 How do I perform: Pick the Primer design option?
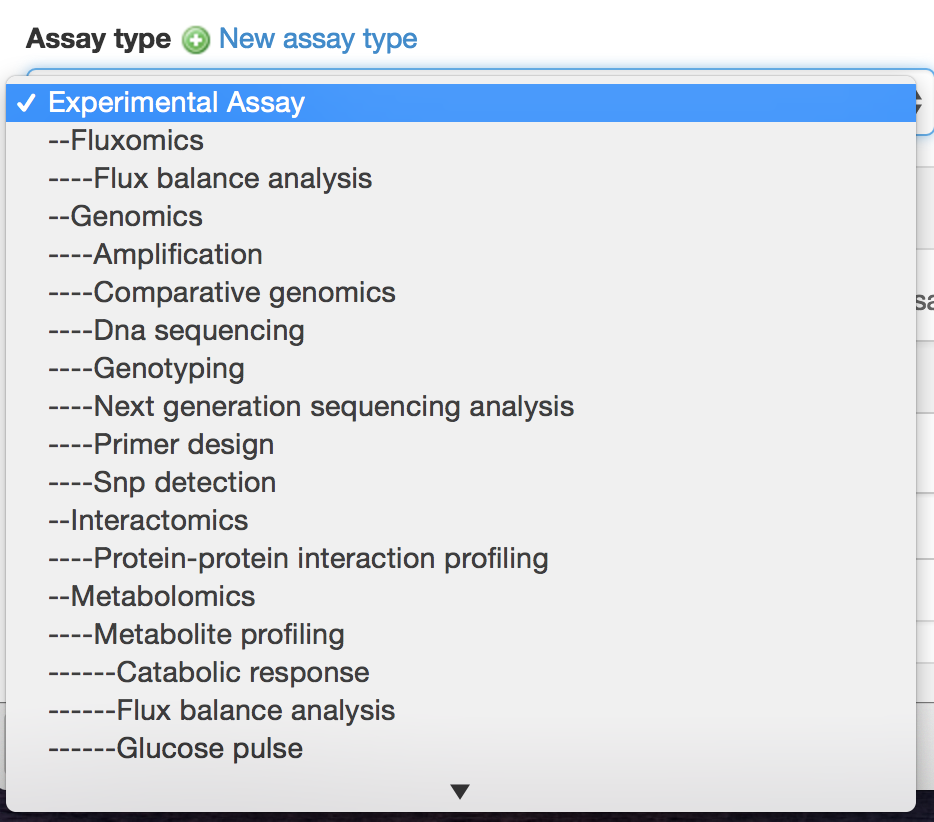coord(161,445)
